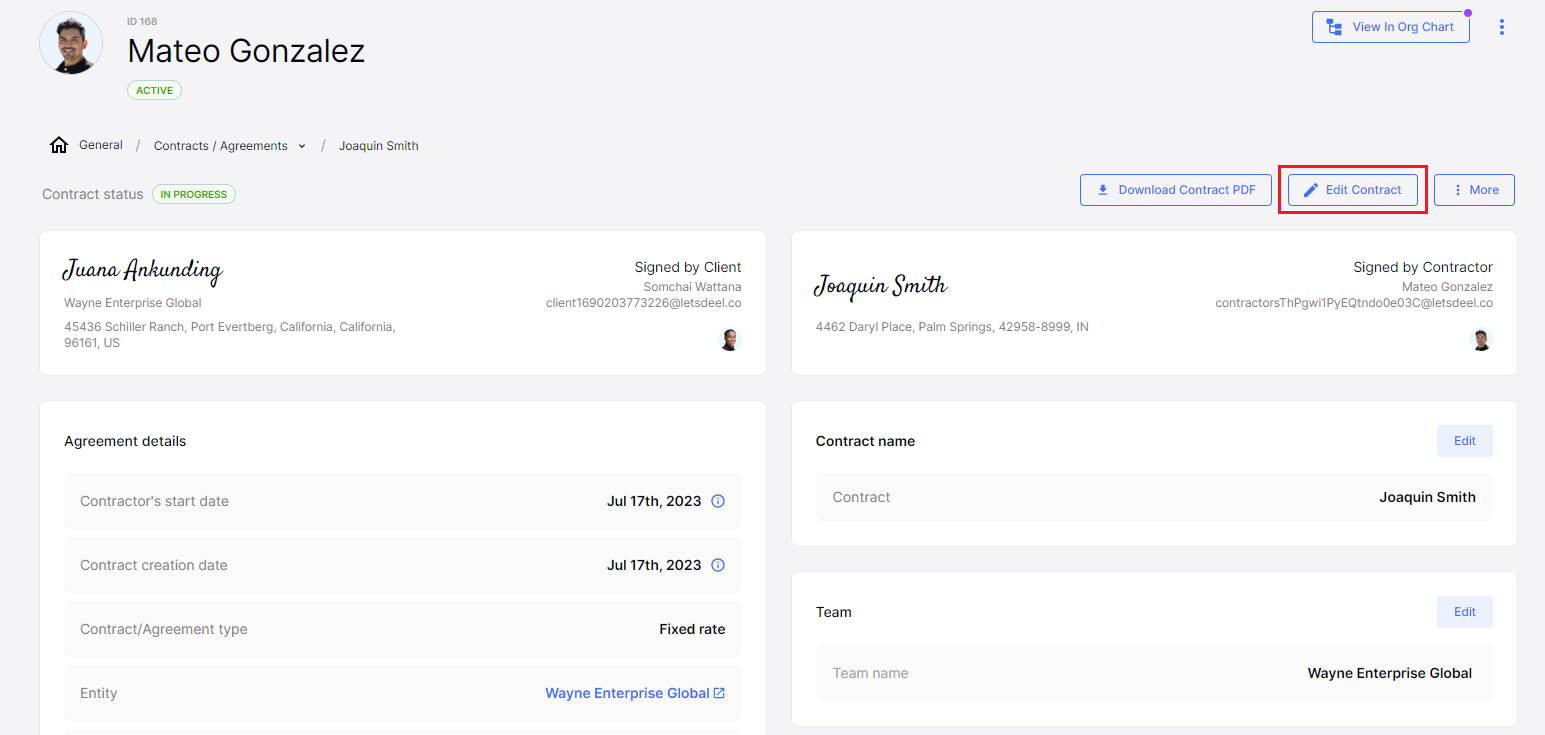Click the ACTIVE status badge
This screenshot has height=735, width=1545.
point(154,90)
